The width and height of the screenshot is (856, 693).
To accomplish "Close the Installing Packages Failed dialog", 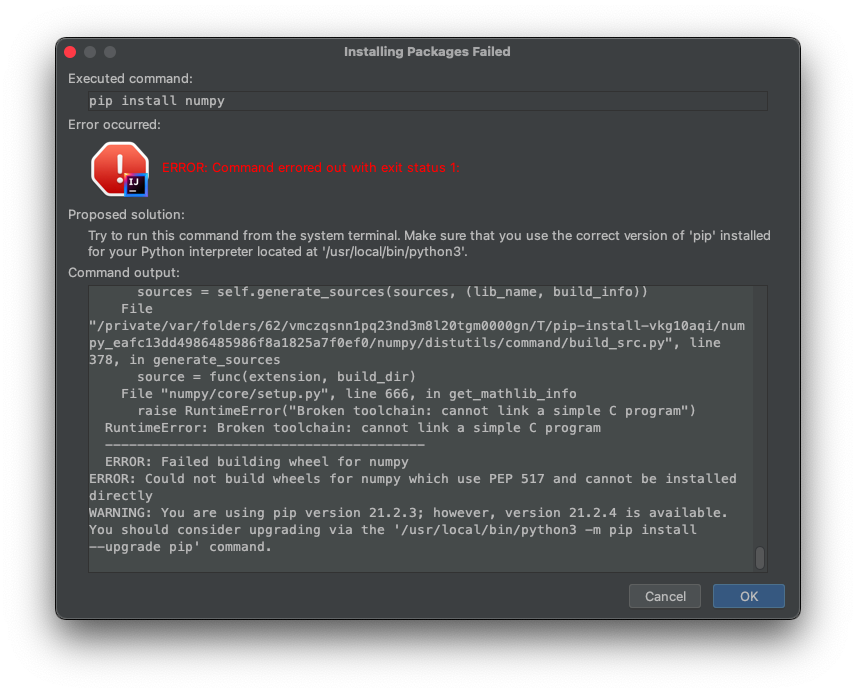I will 70,52.
